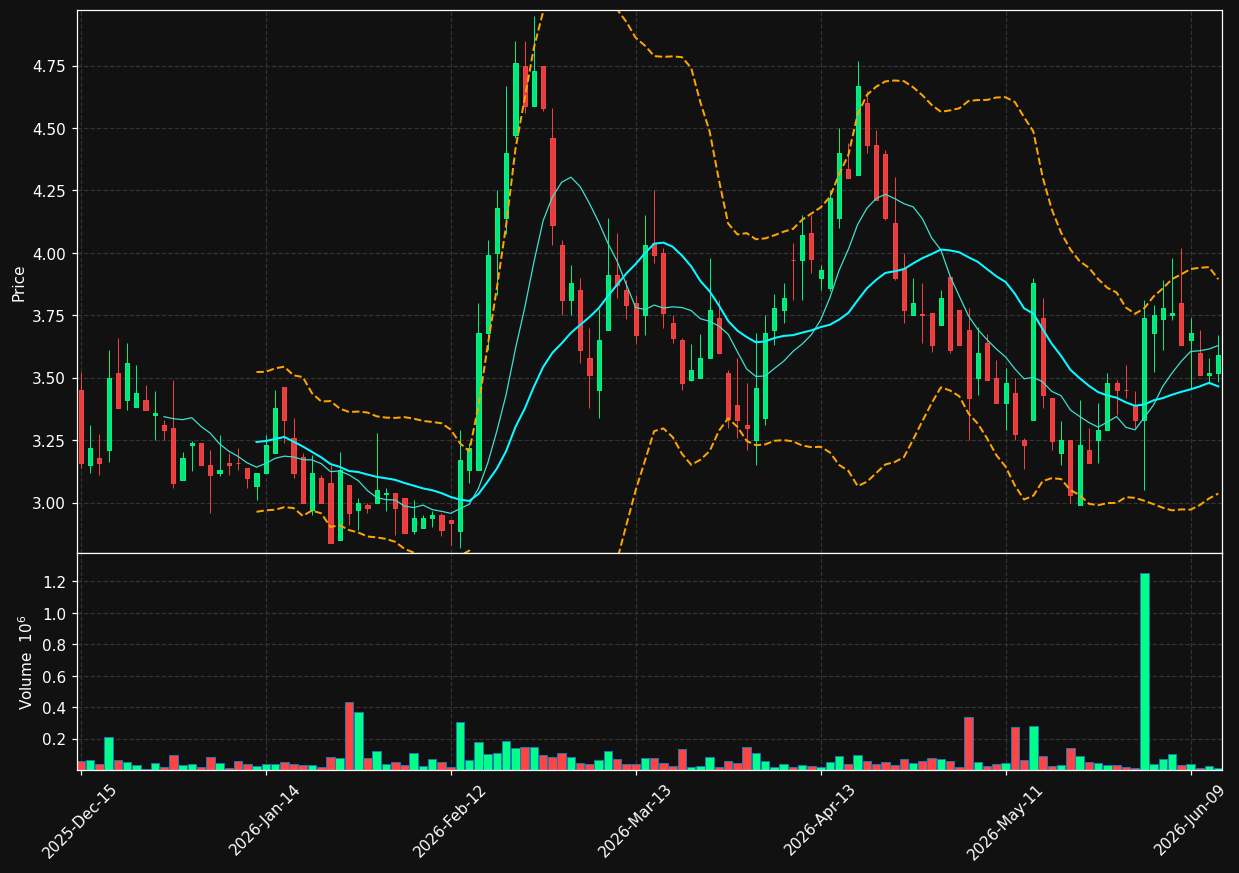1239x873 pixels.
Task: Click the tallest red volume bar in late January
Action: pyautogui.click(x=349, y=736)
